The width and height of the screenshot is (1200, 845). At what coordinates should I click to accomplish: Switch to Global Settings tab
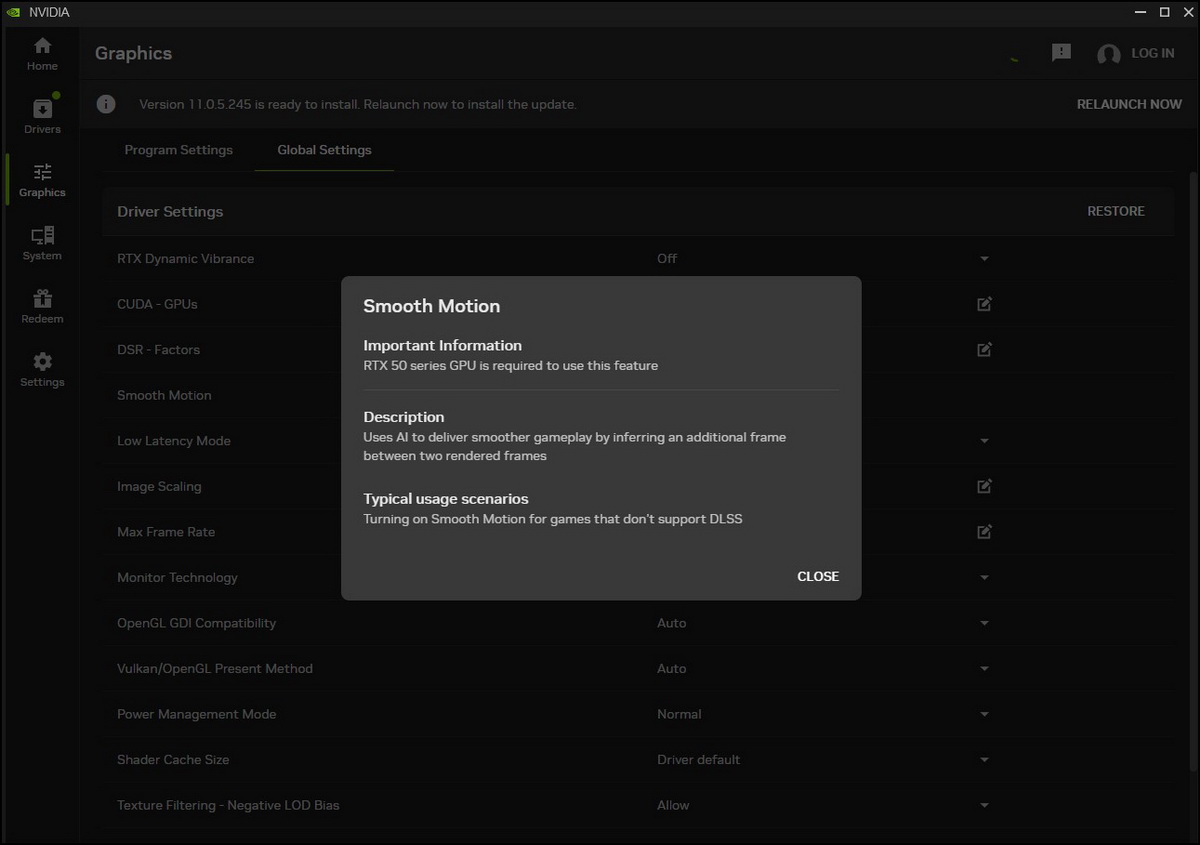[324, 150]
